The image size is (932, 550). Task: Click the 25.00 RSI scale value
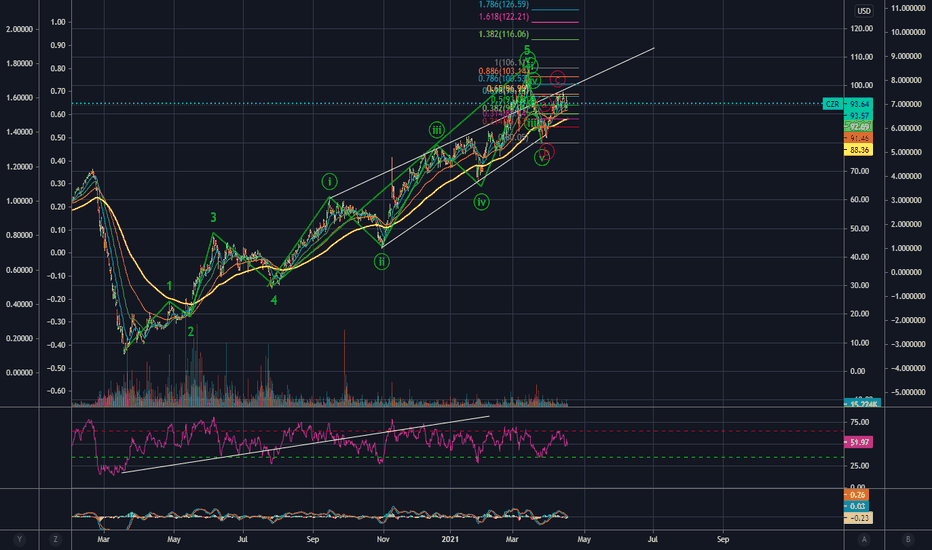pos(860,466)
